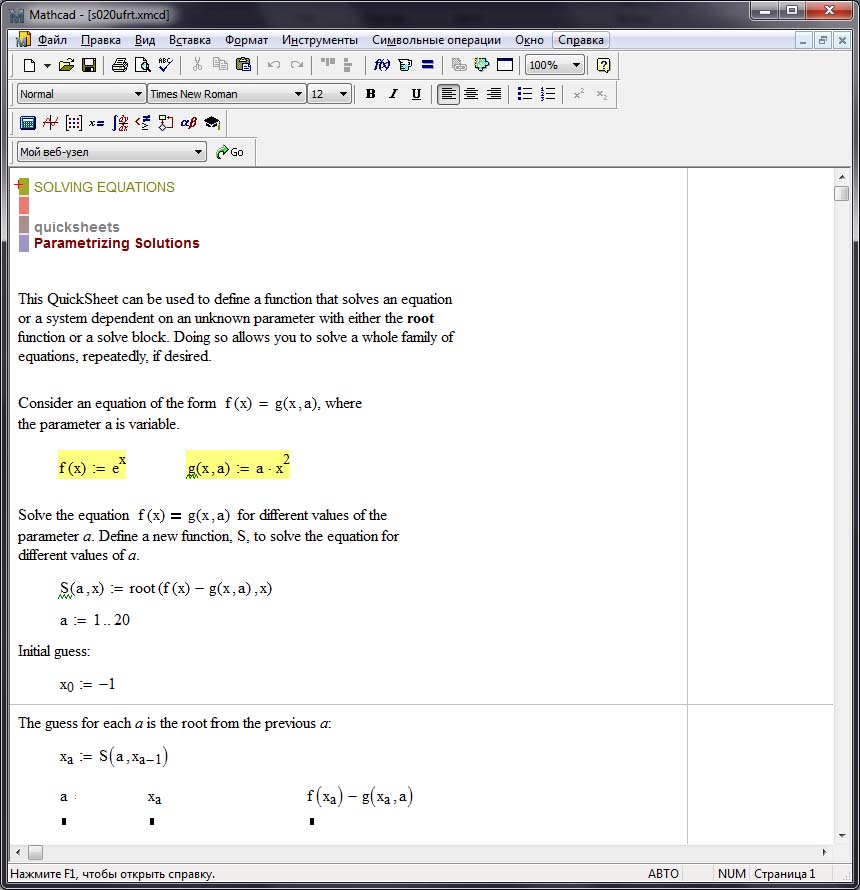Select the highlighted f(x) := e^x definition

(x=92, y=465)
